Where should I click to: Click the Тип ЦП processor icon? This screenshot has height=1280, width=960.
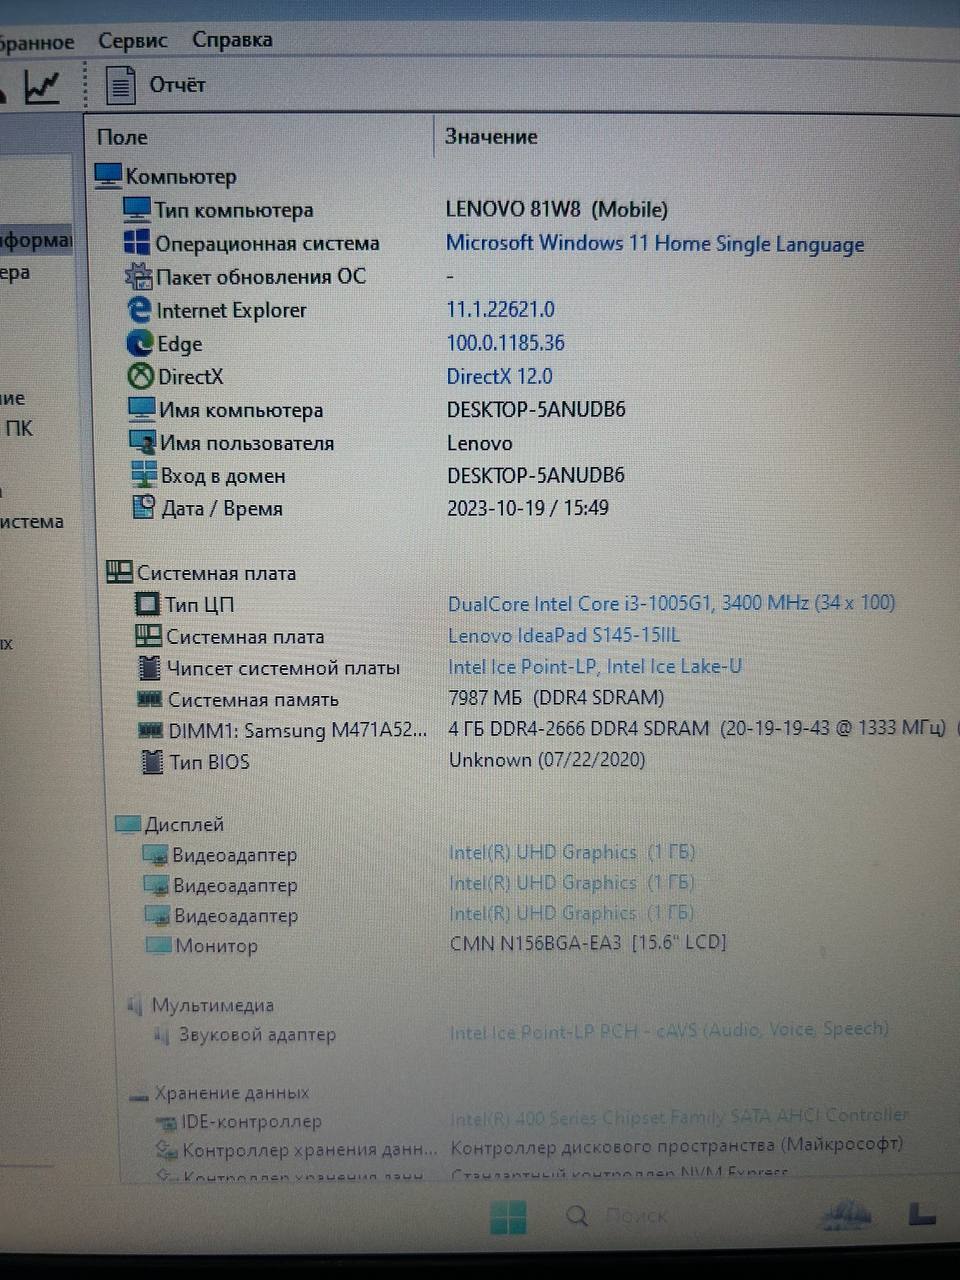(x=147, y=604)
